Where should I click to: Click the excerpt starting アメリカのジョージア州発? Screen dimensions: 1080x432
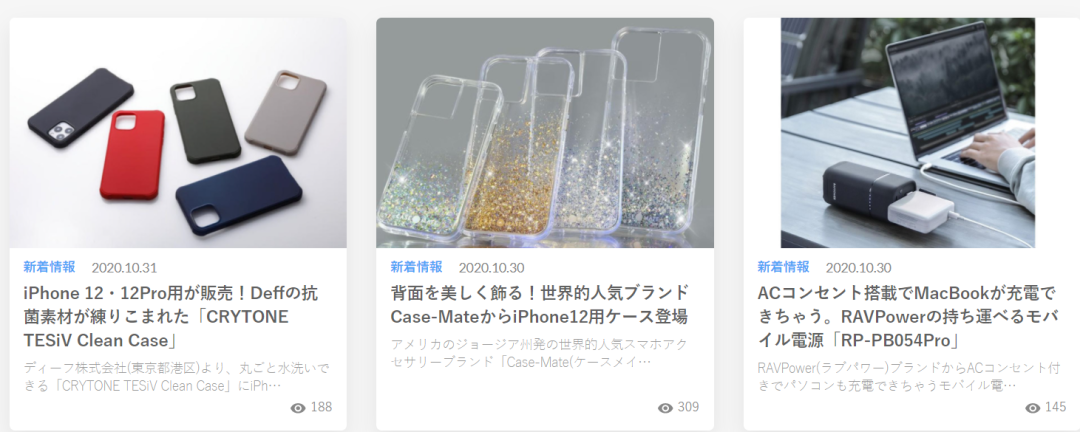tap(539, 353)
